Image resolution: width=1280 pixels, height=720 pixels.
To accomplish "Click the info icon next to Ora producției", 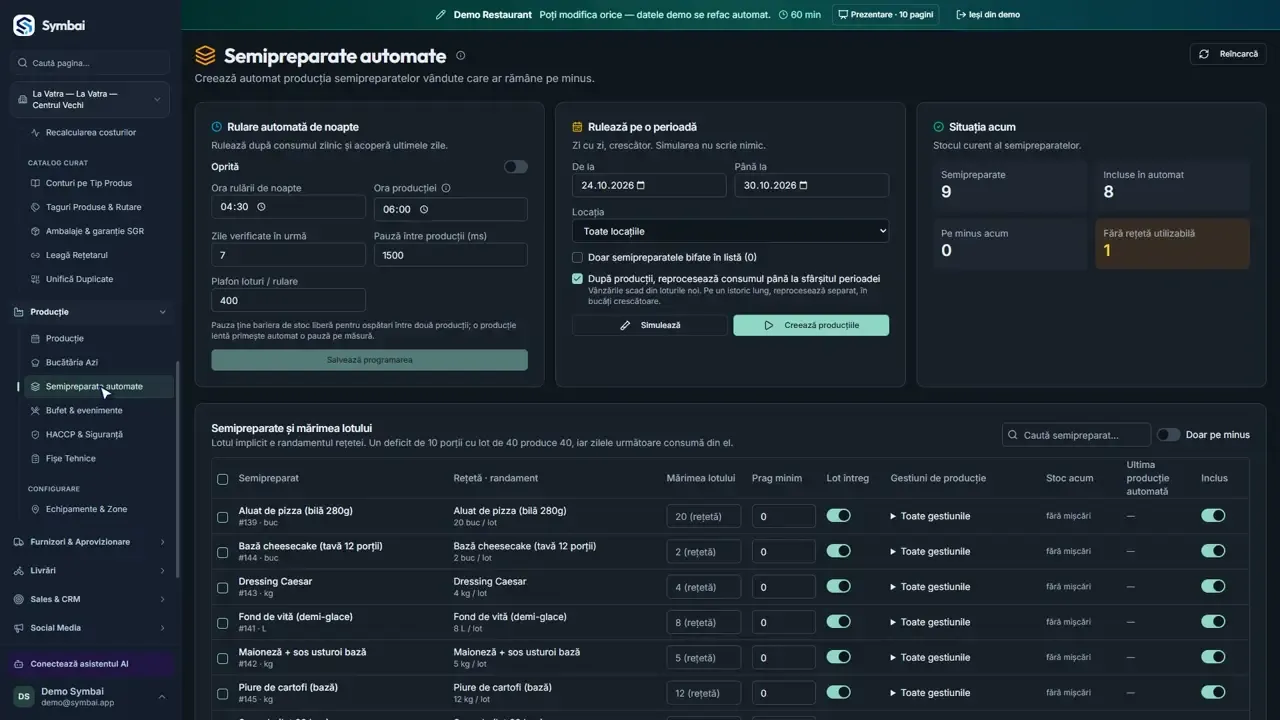I will point(446,188).
